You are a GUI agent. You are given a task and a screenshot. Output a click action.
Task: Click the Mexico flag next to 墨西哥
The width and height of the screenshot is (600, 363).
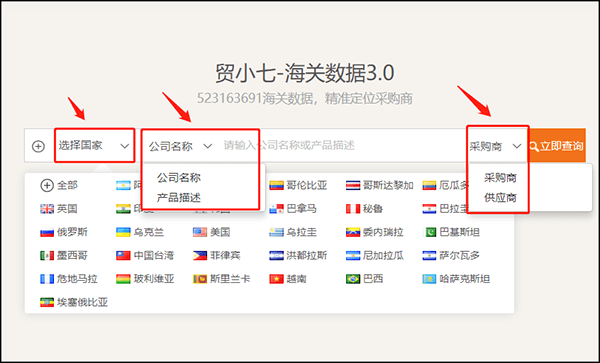[x=47, y=256]
